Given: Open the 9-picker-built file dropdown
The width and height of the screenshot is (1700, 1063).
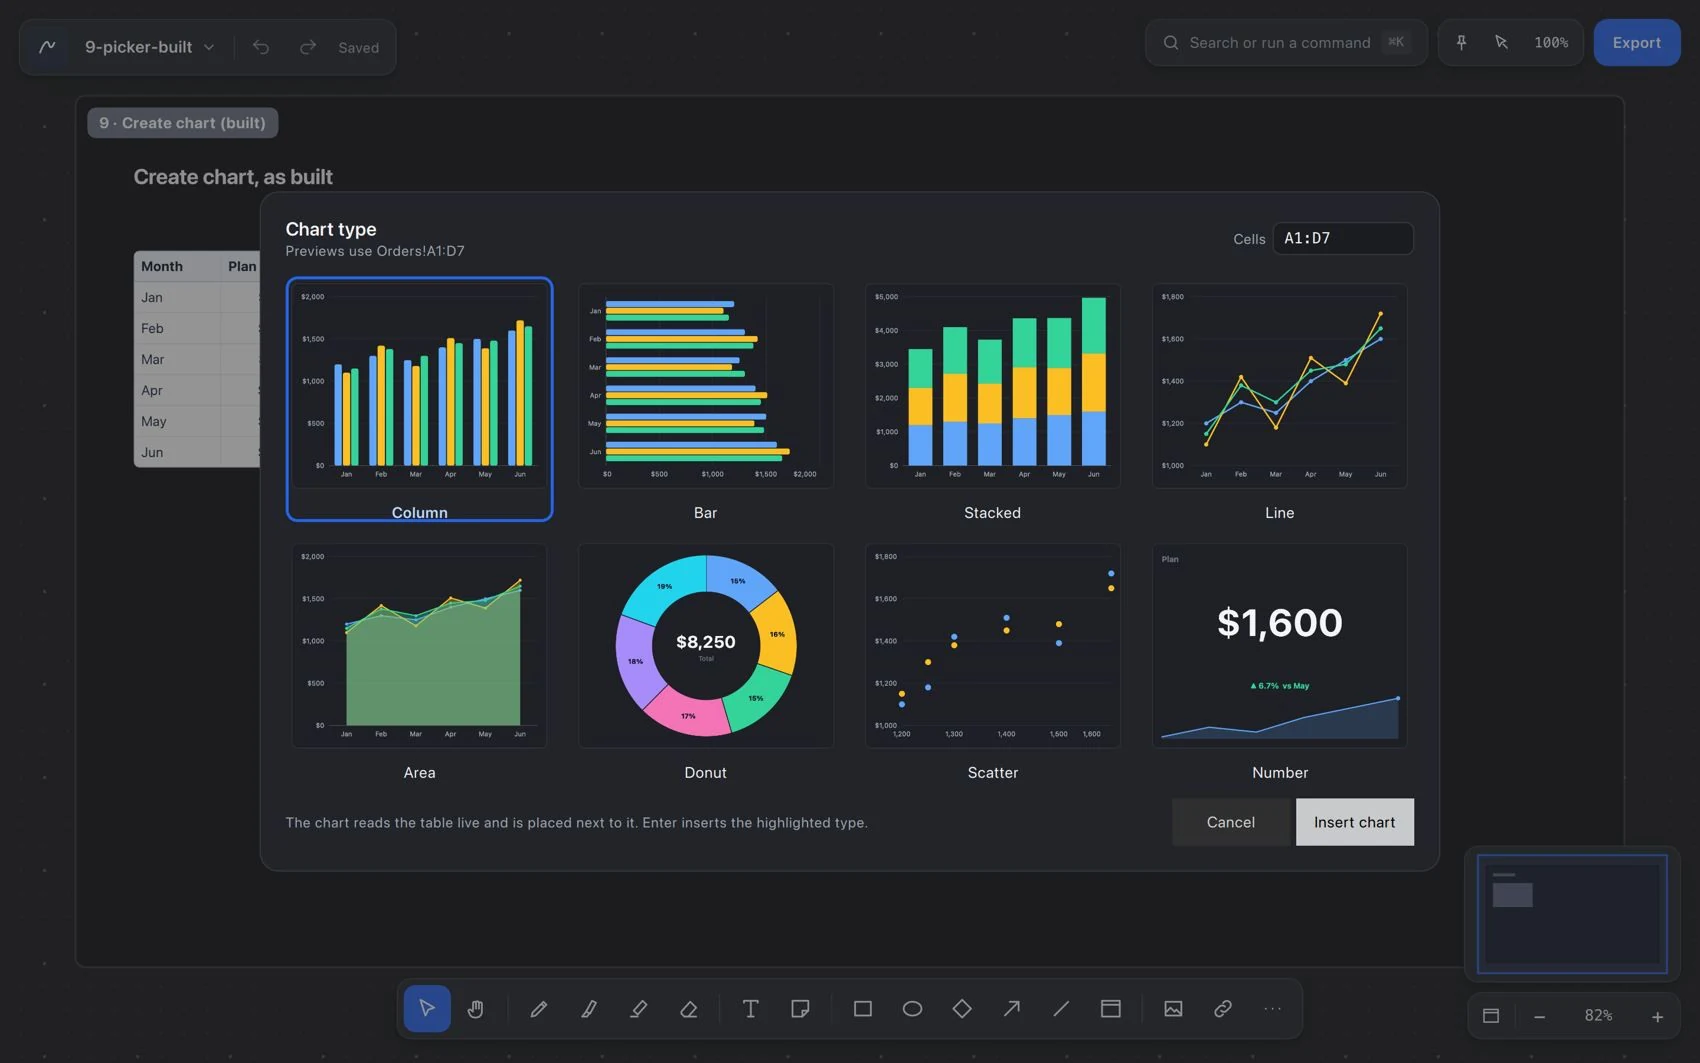Looking at the screenshot, I should point(149,47).
